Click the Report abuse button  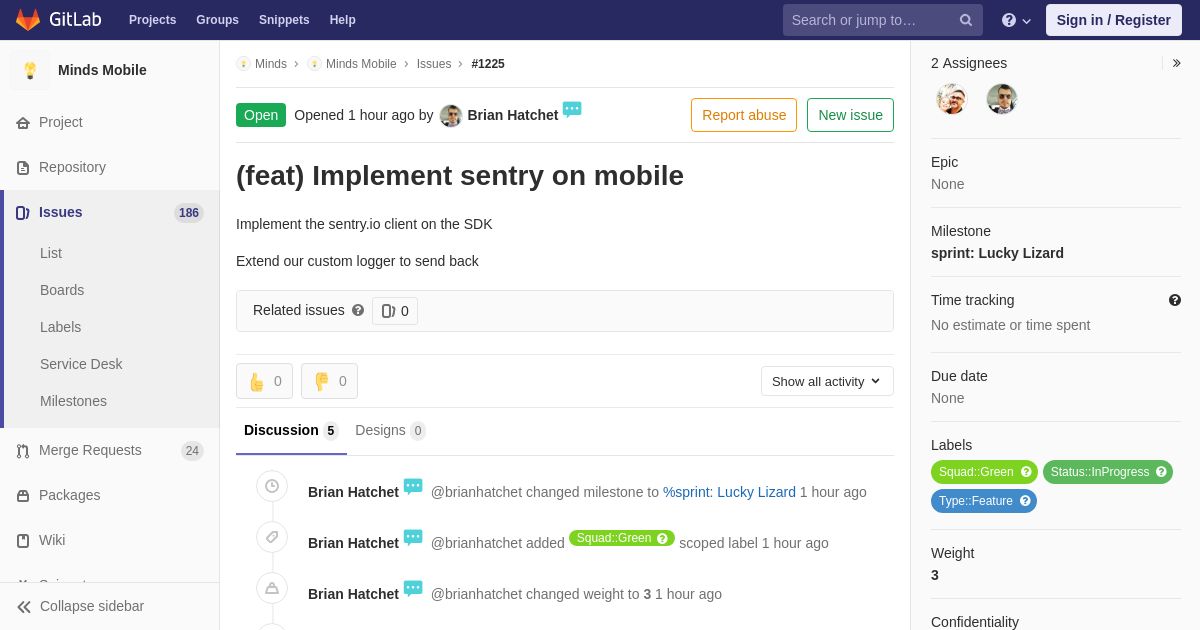pos(744,115)
